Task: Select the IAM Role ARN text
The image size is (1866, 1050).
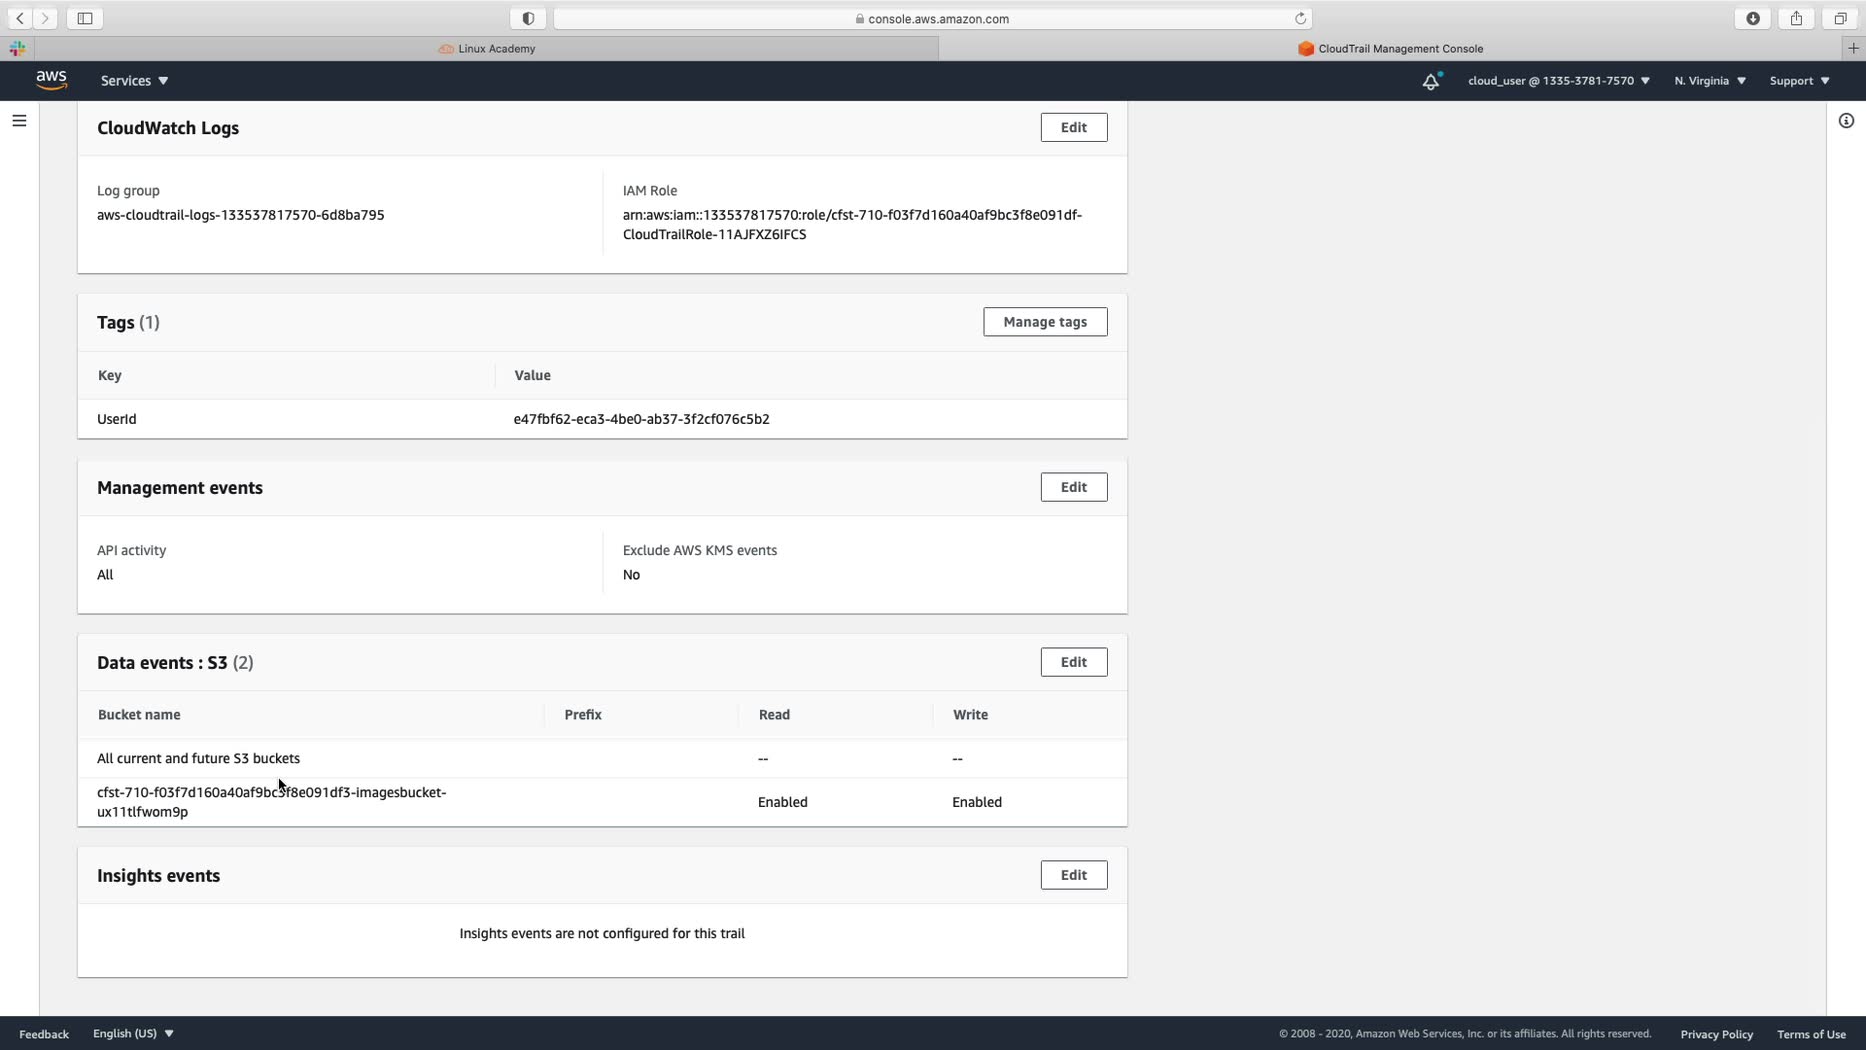Action: click(852, 225)
